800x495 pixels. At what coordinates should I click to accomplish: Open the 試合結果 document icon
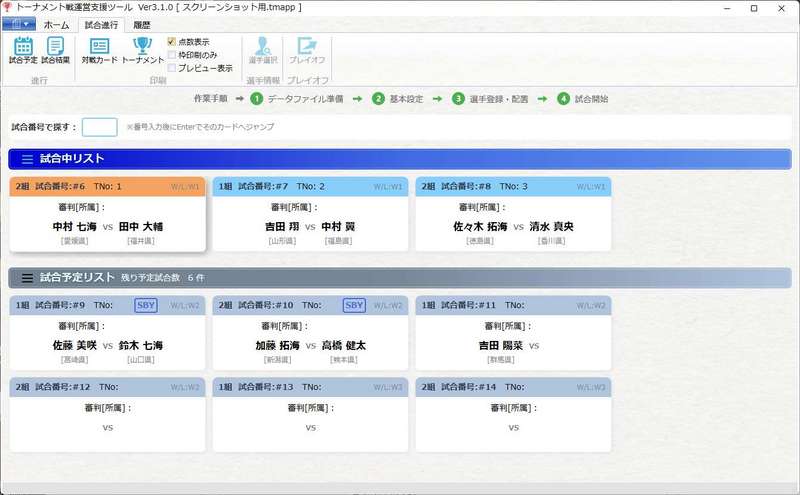pos(55,50)
